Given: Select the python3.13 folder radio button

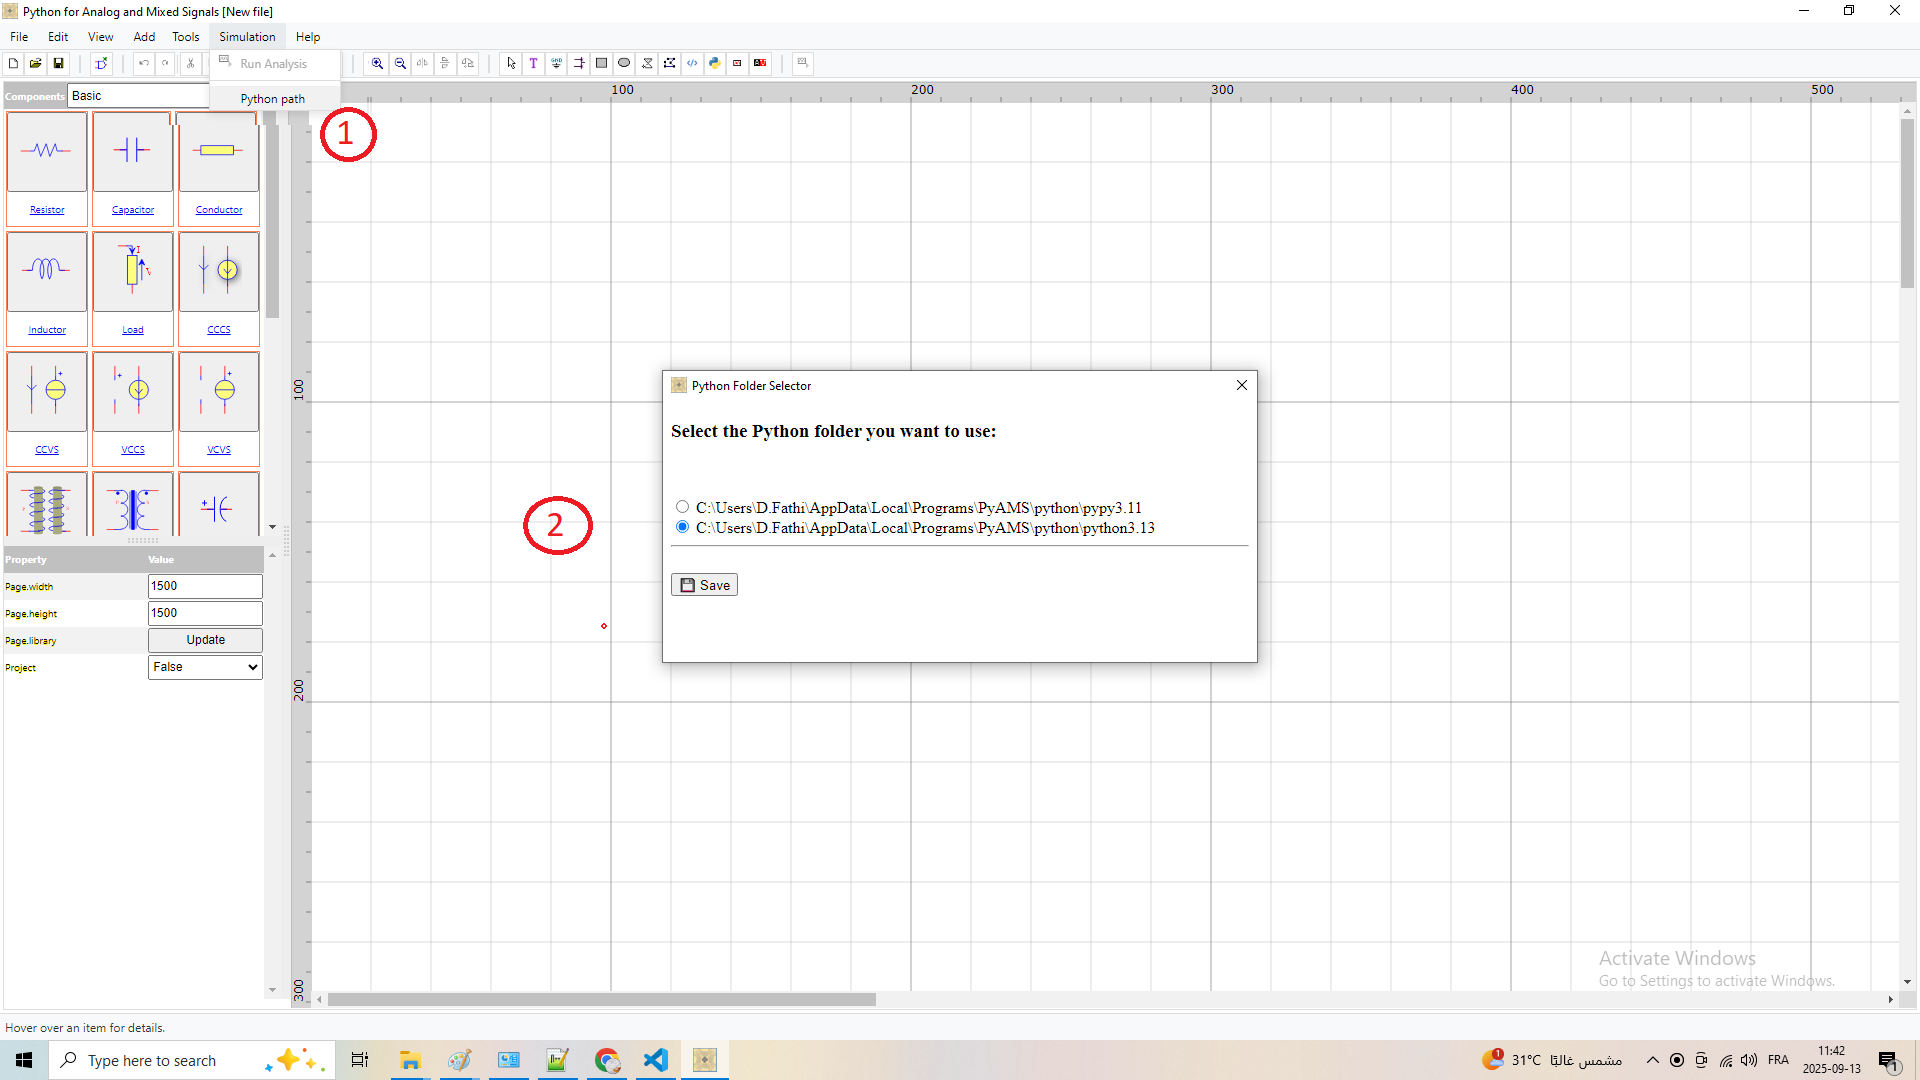Looking at the screenshot, I should (682, 527).
